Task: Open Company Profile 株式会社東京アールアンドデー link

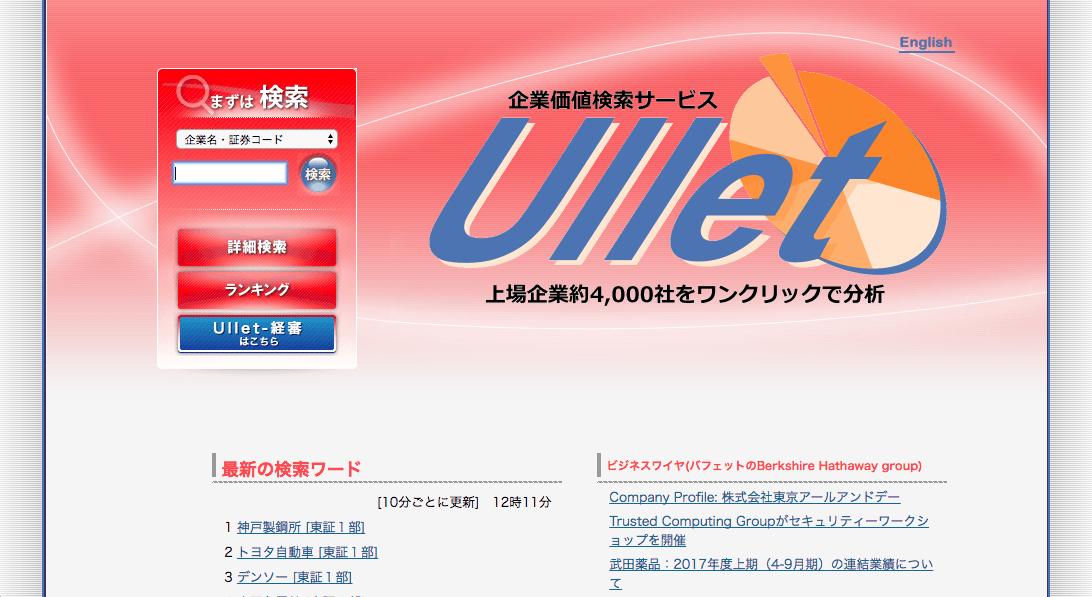Action: [x=754, y=497]
